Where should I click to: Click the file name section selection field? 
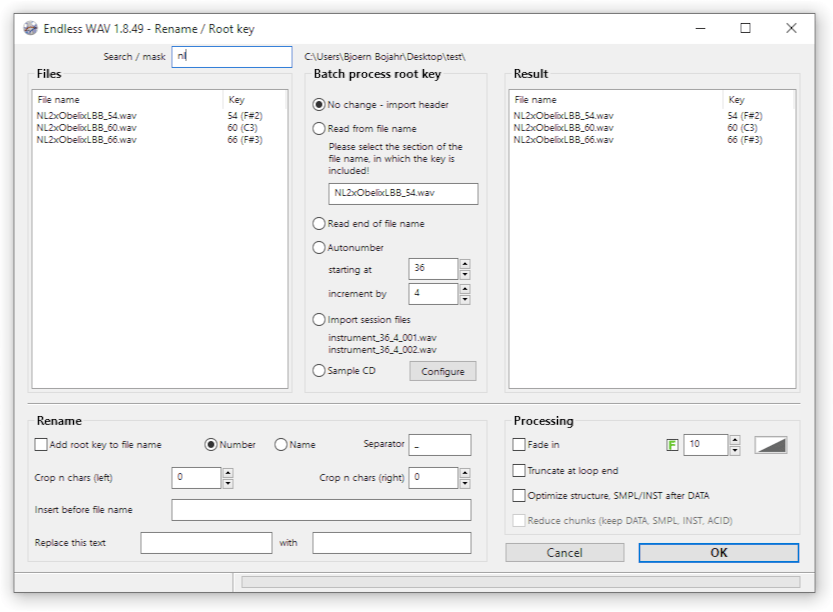[x=403, y=194]
